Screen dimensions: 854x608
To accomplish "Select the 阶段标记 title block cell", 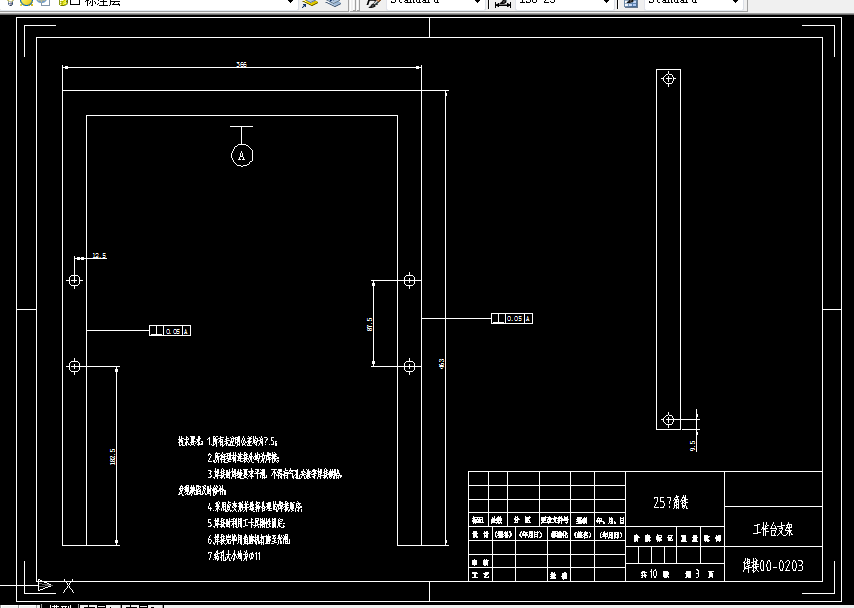I will [x=651, y=538].
